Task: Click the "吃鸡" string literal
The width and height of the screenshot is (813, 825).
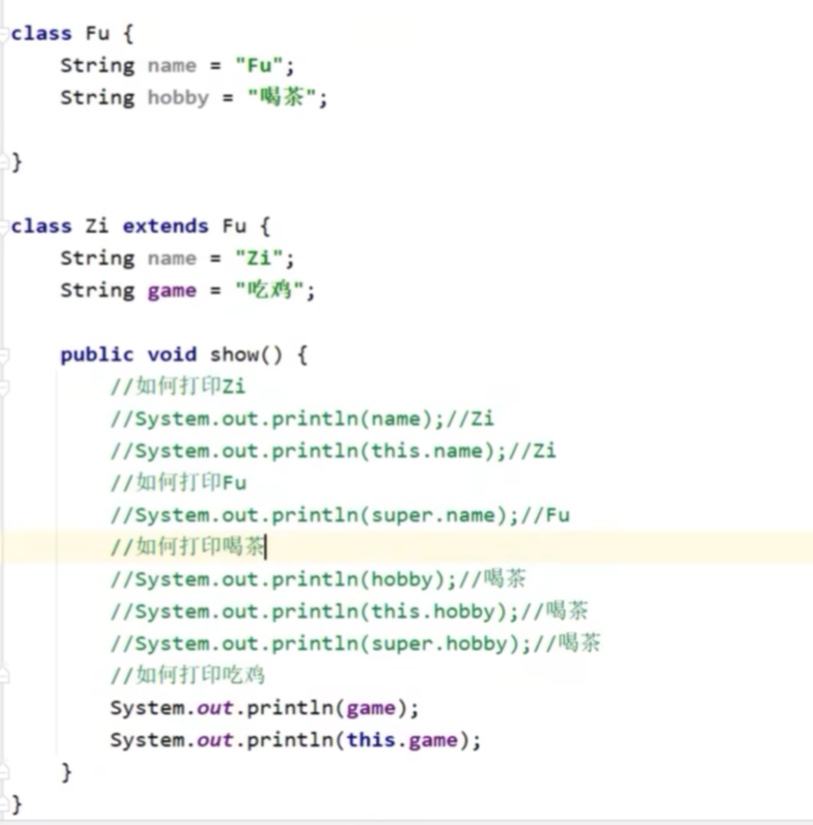Action: pyautogui.click(x=269, y=289)
